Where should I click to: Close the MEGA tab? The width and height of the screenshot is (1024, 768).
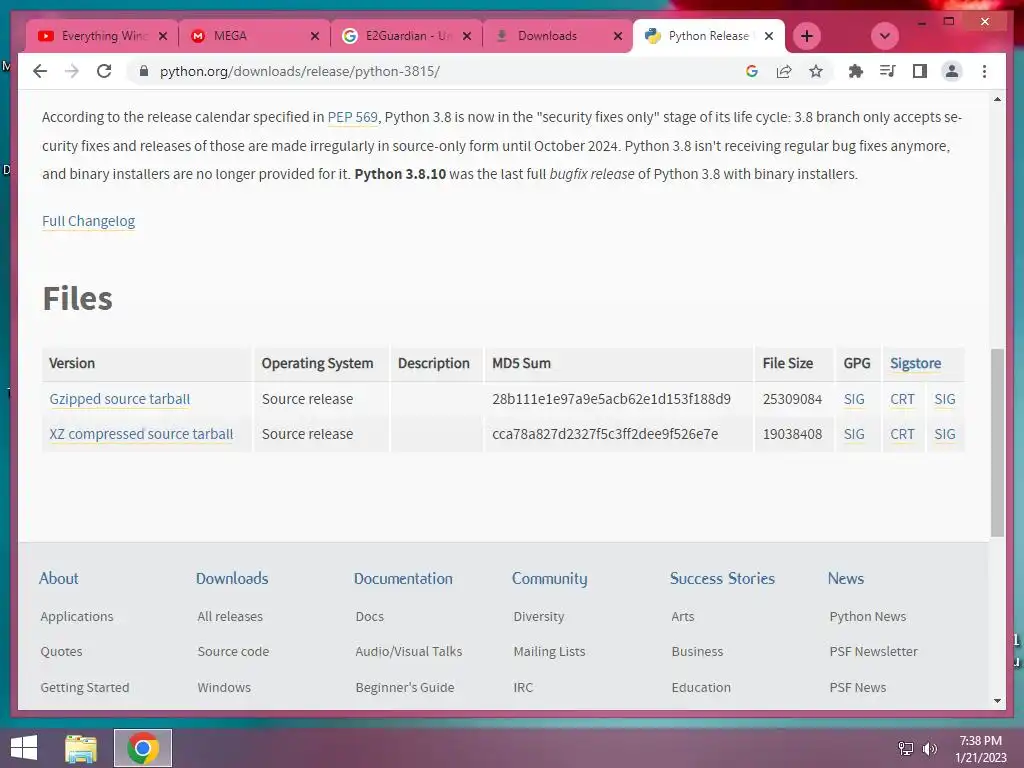click(315, 36)
